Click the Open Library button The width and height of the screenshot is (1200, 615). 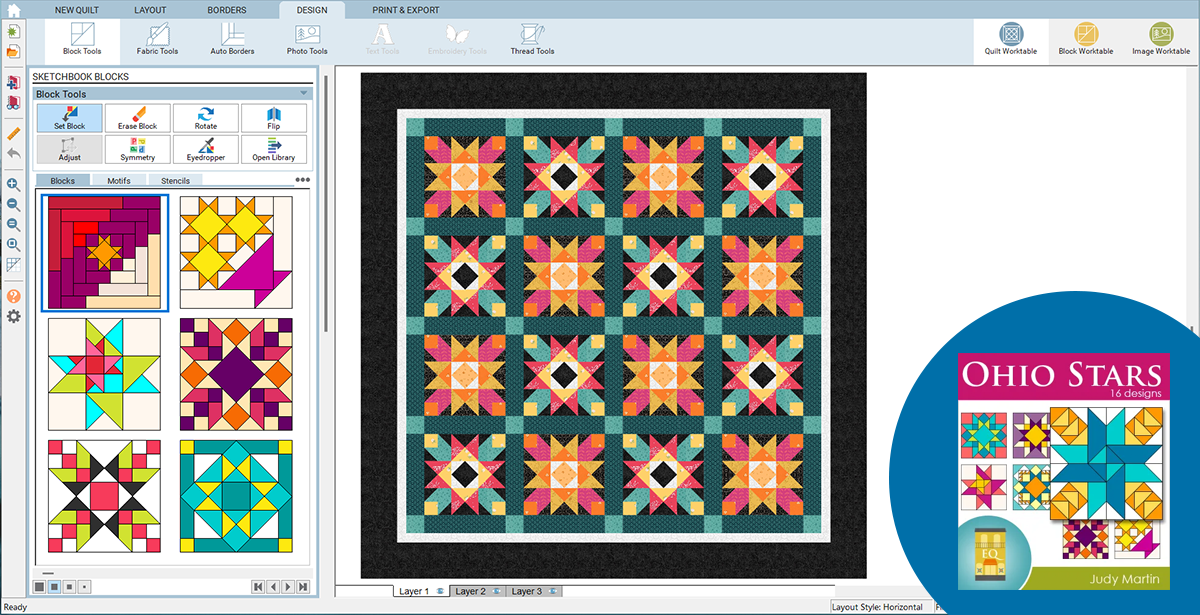273,149
